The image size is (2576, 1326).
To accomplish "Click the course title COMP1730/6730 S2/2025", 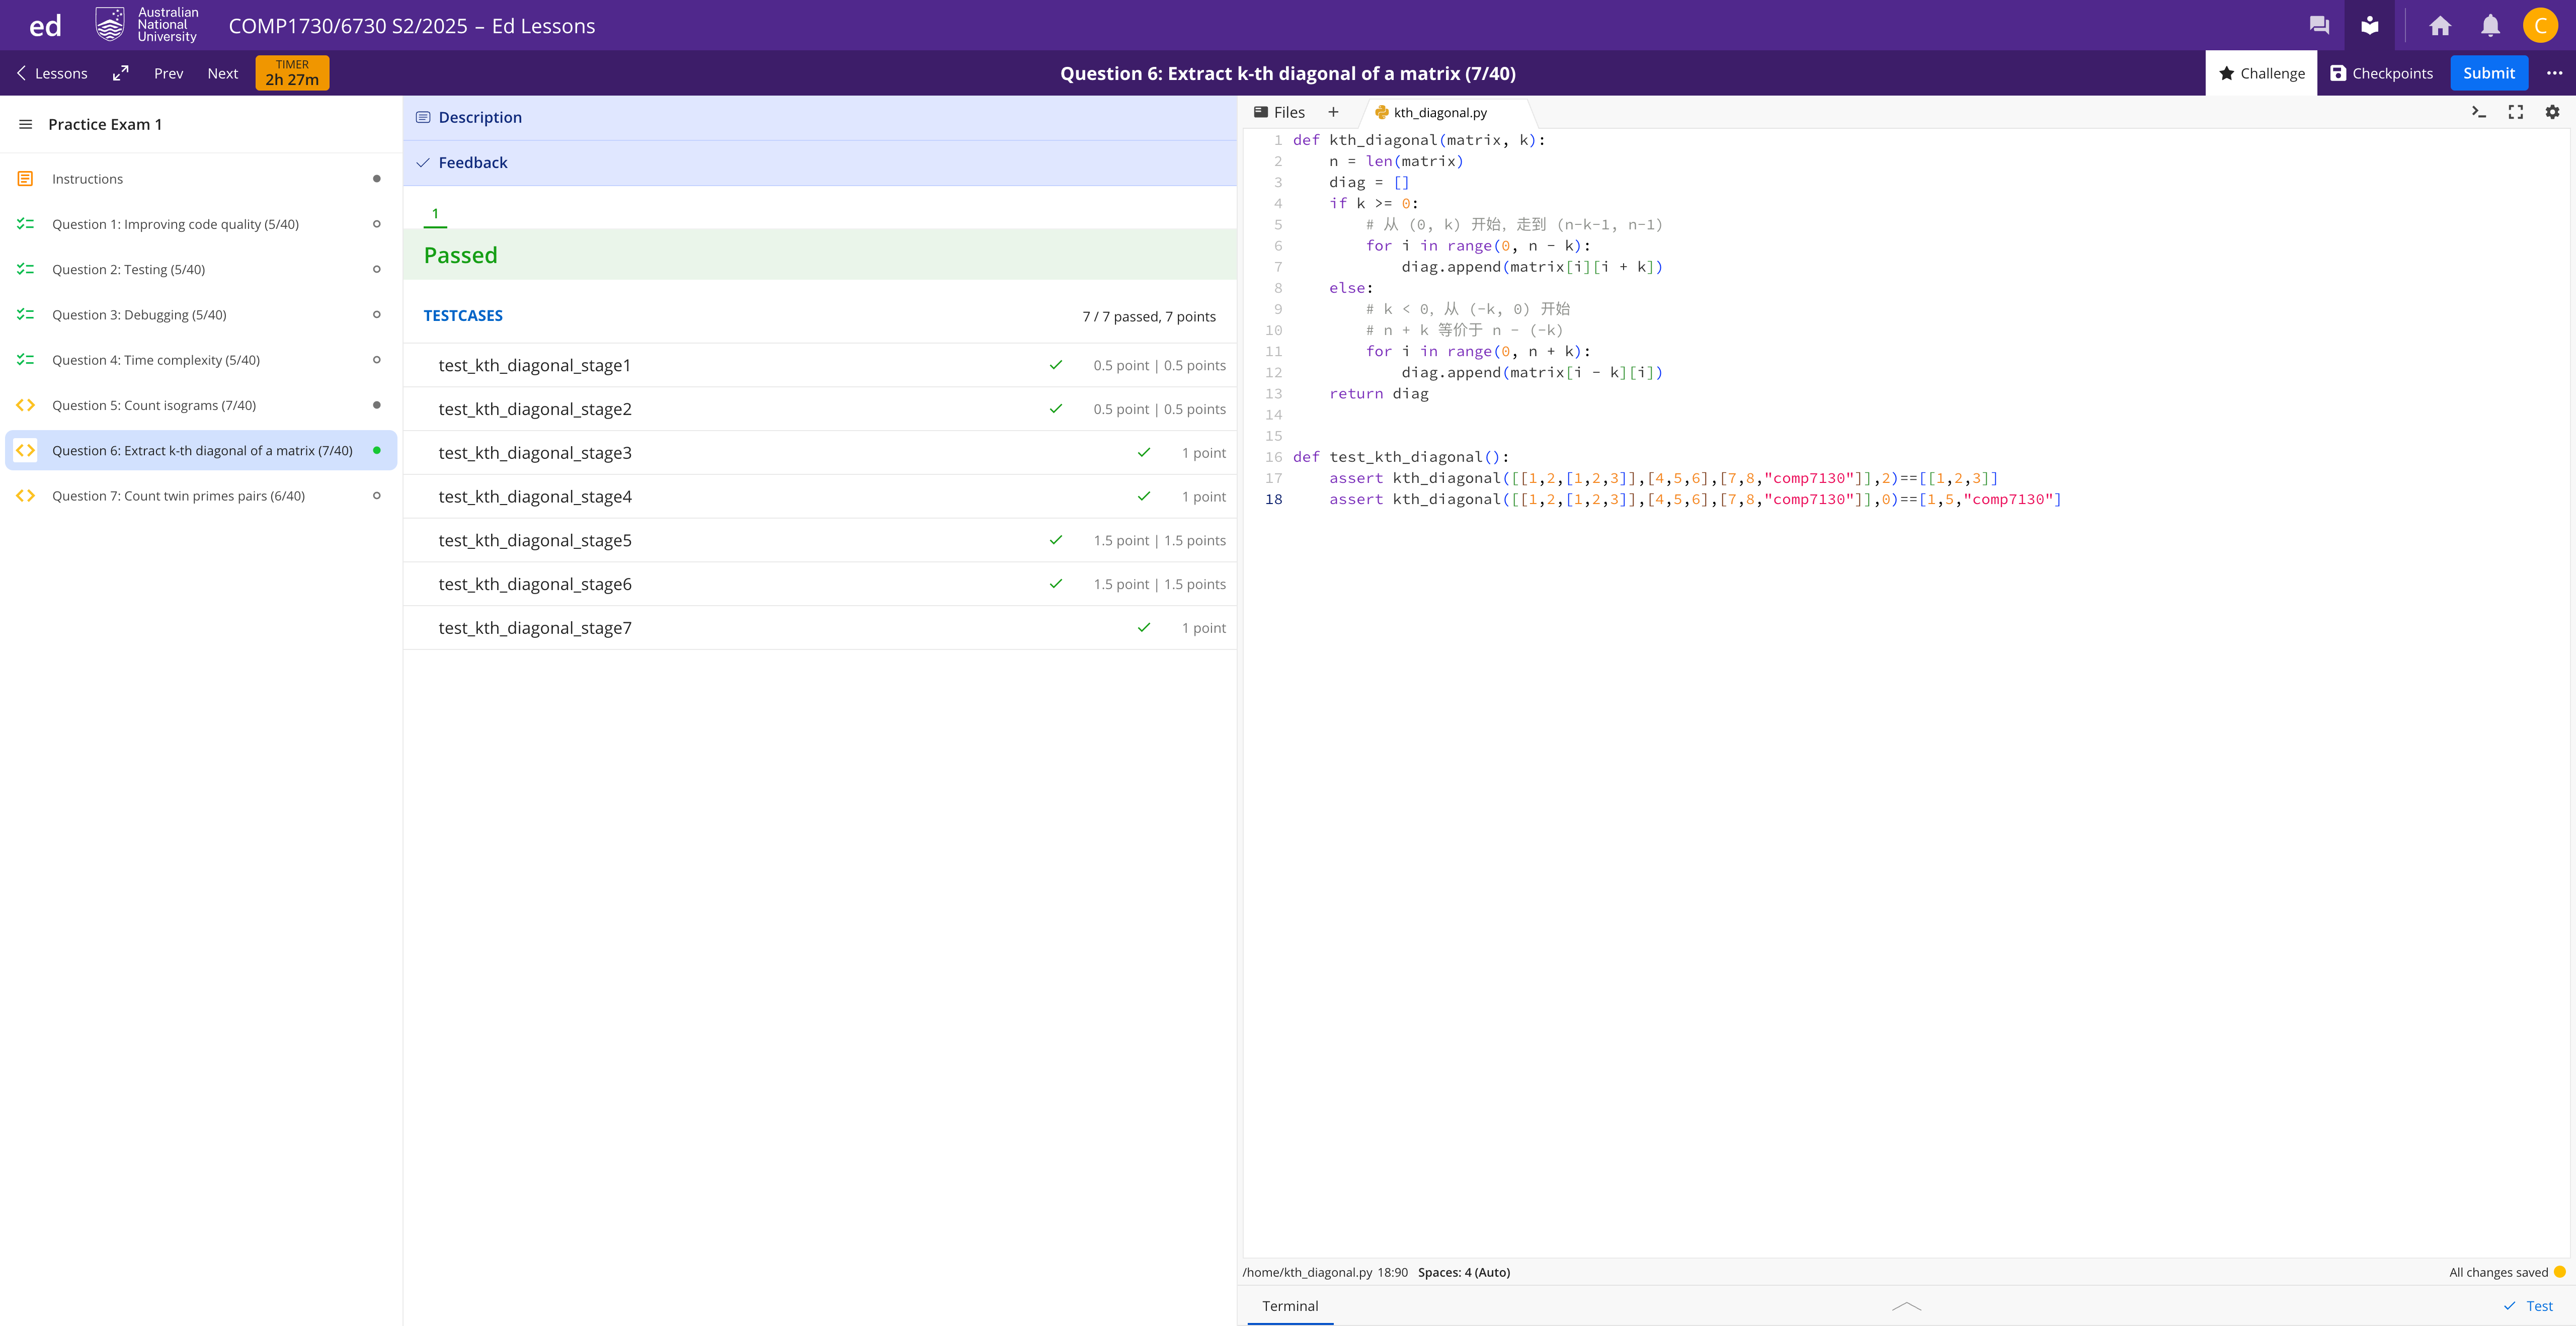I will [412, 26].
